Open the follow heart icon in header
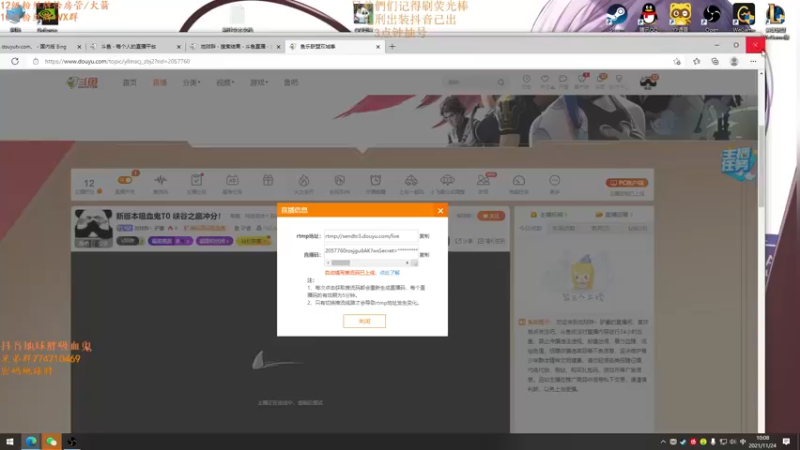Viewport: 800px width, 450px height. tap(545, 81)
